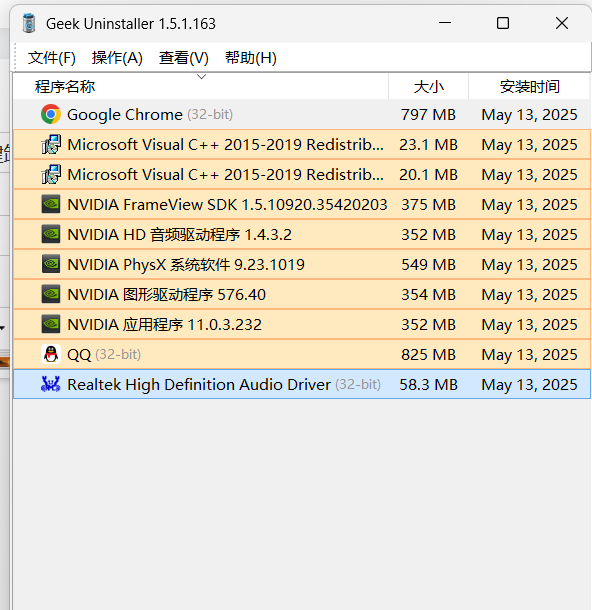The width and height of the screenshot is (592, 610).
Task: Open the 帮助(H) menu
Action: 250,58
